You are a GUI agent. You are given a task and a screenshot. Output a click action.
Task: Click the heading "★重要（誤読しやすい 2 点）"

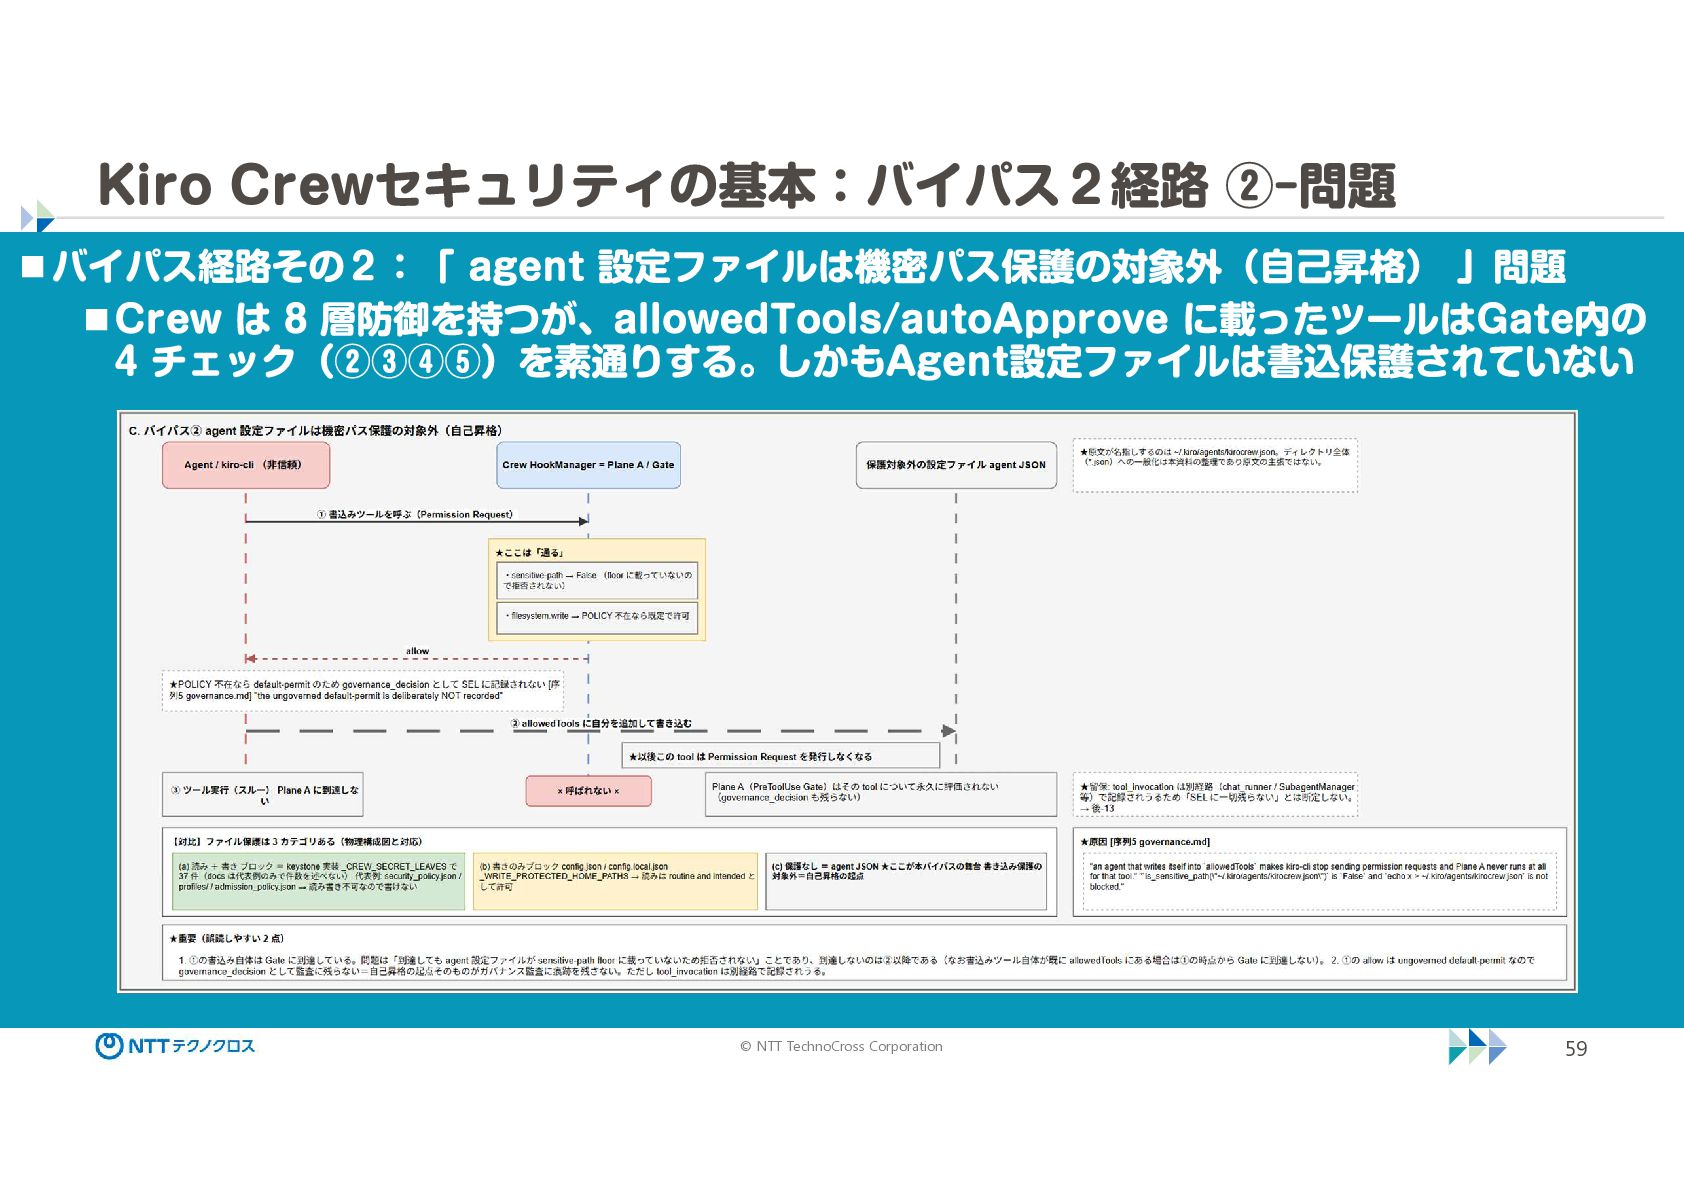click(227, 938)
